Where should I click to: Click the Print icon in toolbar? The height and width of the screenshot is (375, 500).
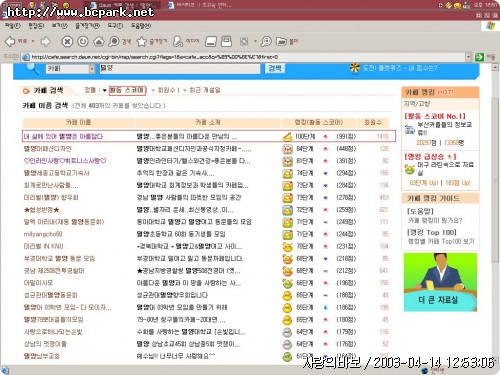227,41
